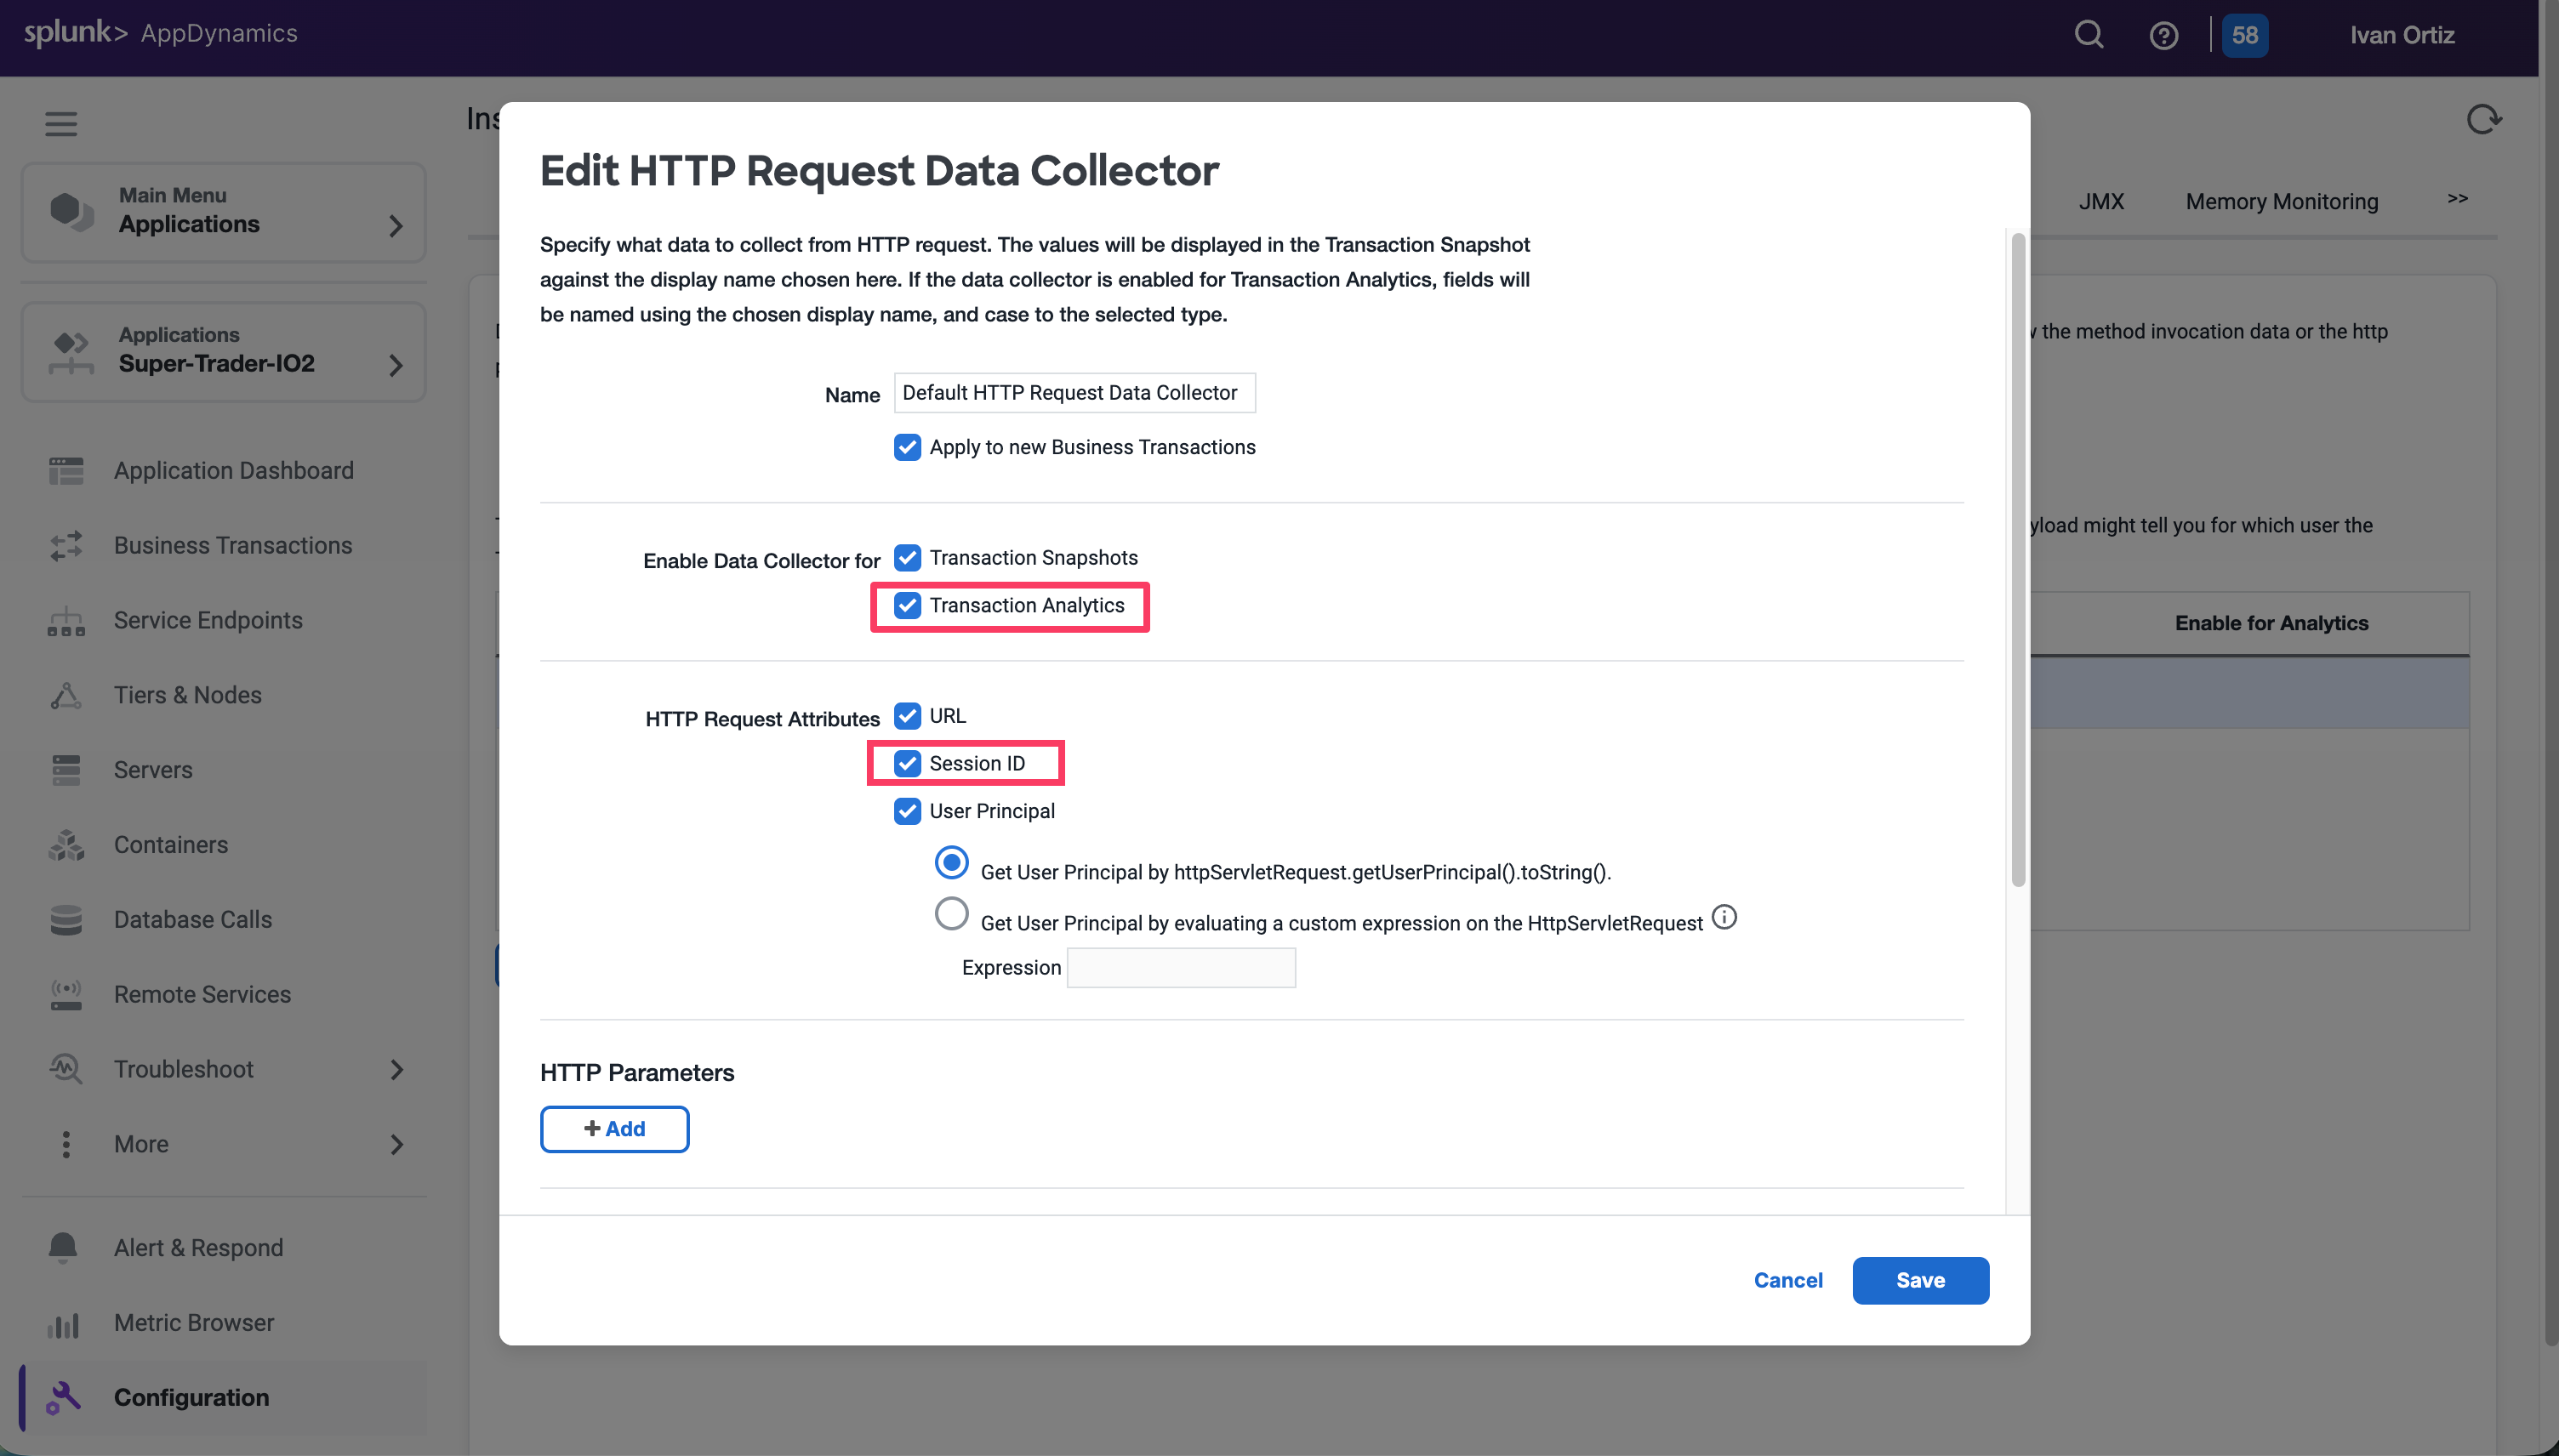The width and height of the screenshot is (2559, 1456).
Task: Open the Super-Trader-IO2 application selector
Action: pos(224,352)
